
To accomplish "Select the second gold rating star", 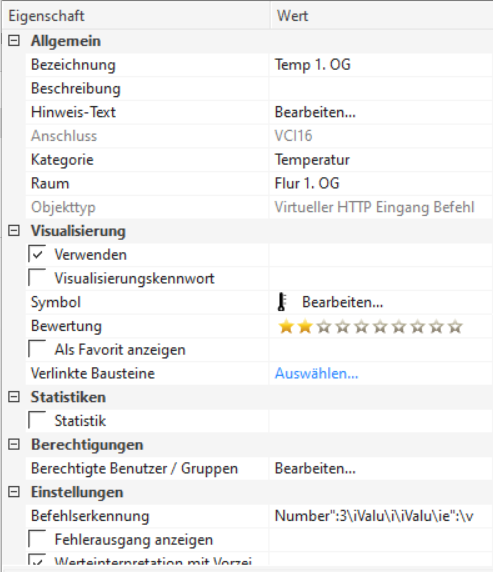I will tap(305, 326).
